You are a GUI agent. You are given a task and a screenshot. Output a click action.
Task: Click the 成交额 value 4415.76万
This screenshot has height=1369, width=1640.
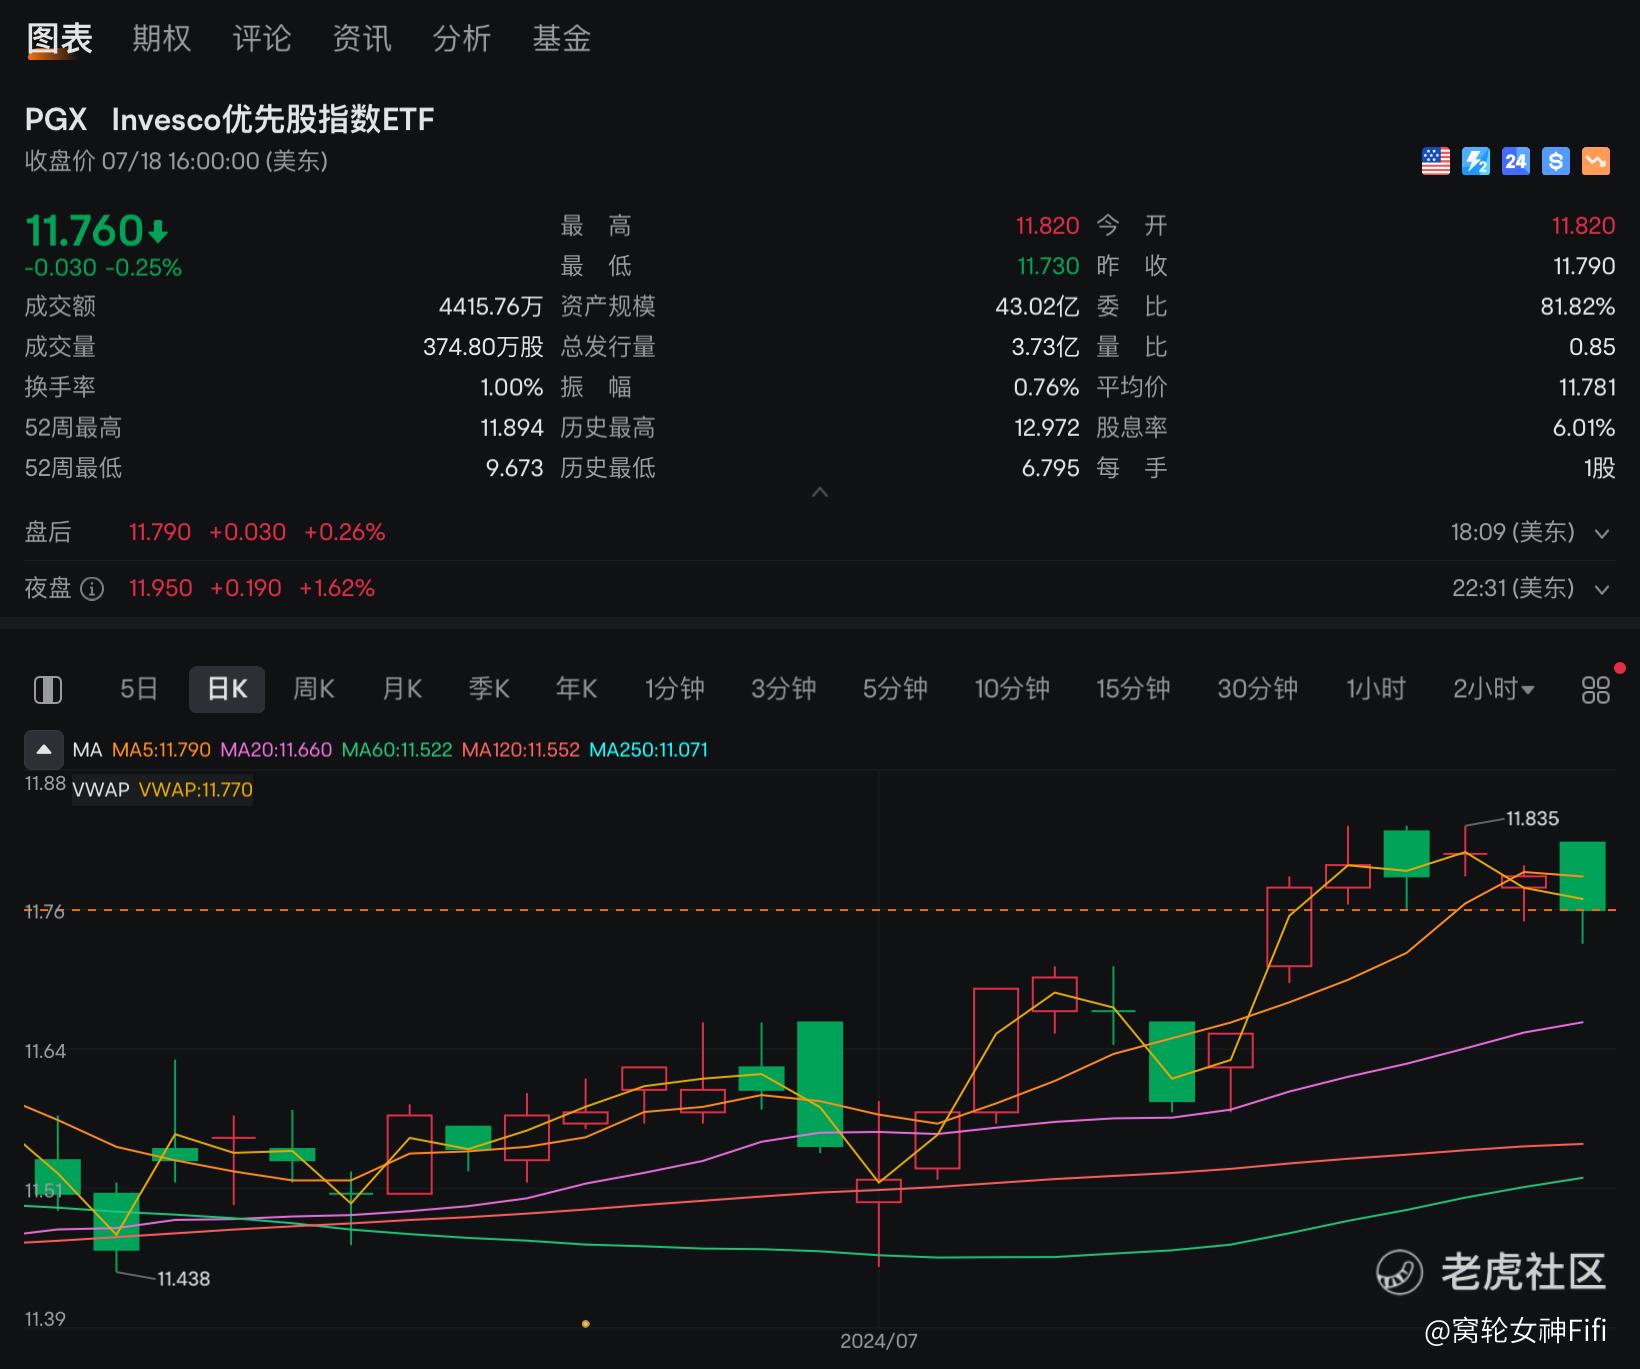(x=491, y=307)
